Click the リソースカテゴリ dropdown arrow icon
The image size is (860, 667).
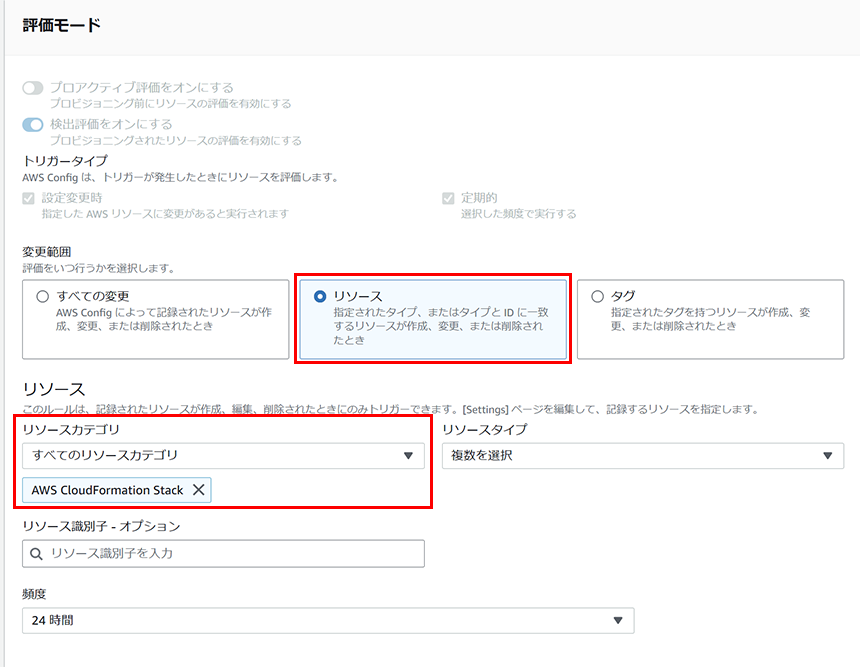point(408,456)
